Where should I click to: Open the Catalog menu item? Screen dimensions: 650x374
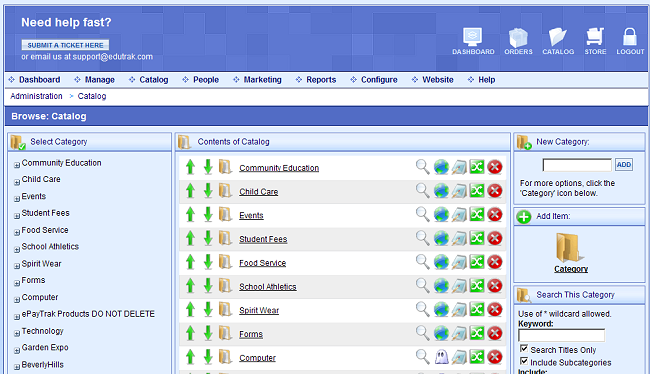(153, 80)
